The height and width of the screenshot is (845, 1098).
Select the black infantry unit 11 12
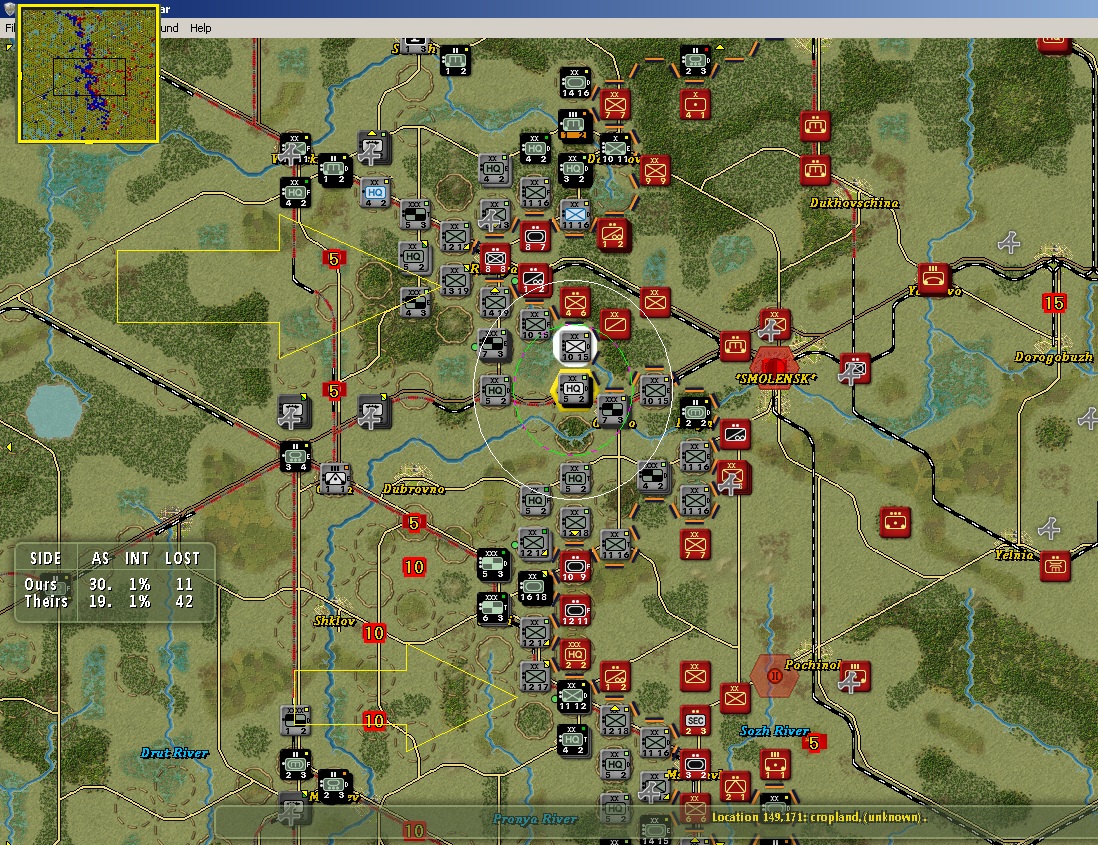coord(574,697)
